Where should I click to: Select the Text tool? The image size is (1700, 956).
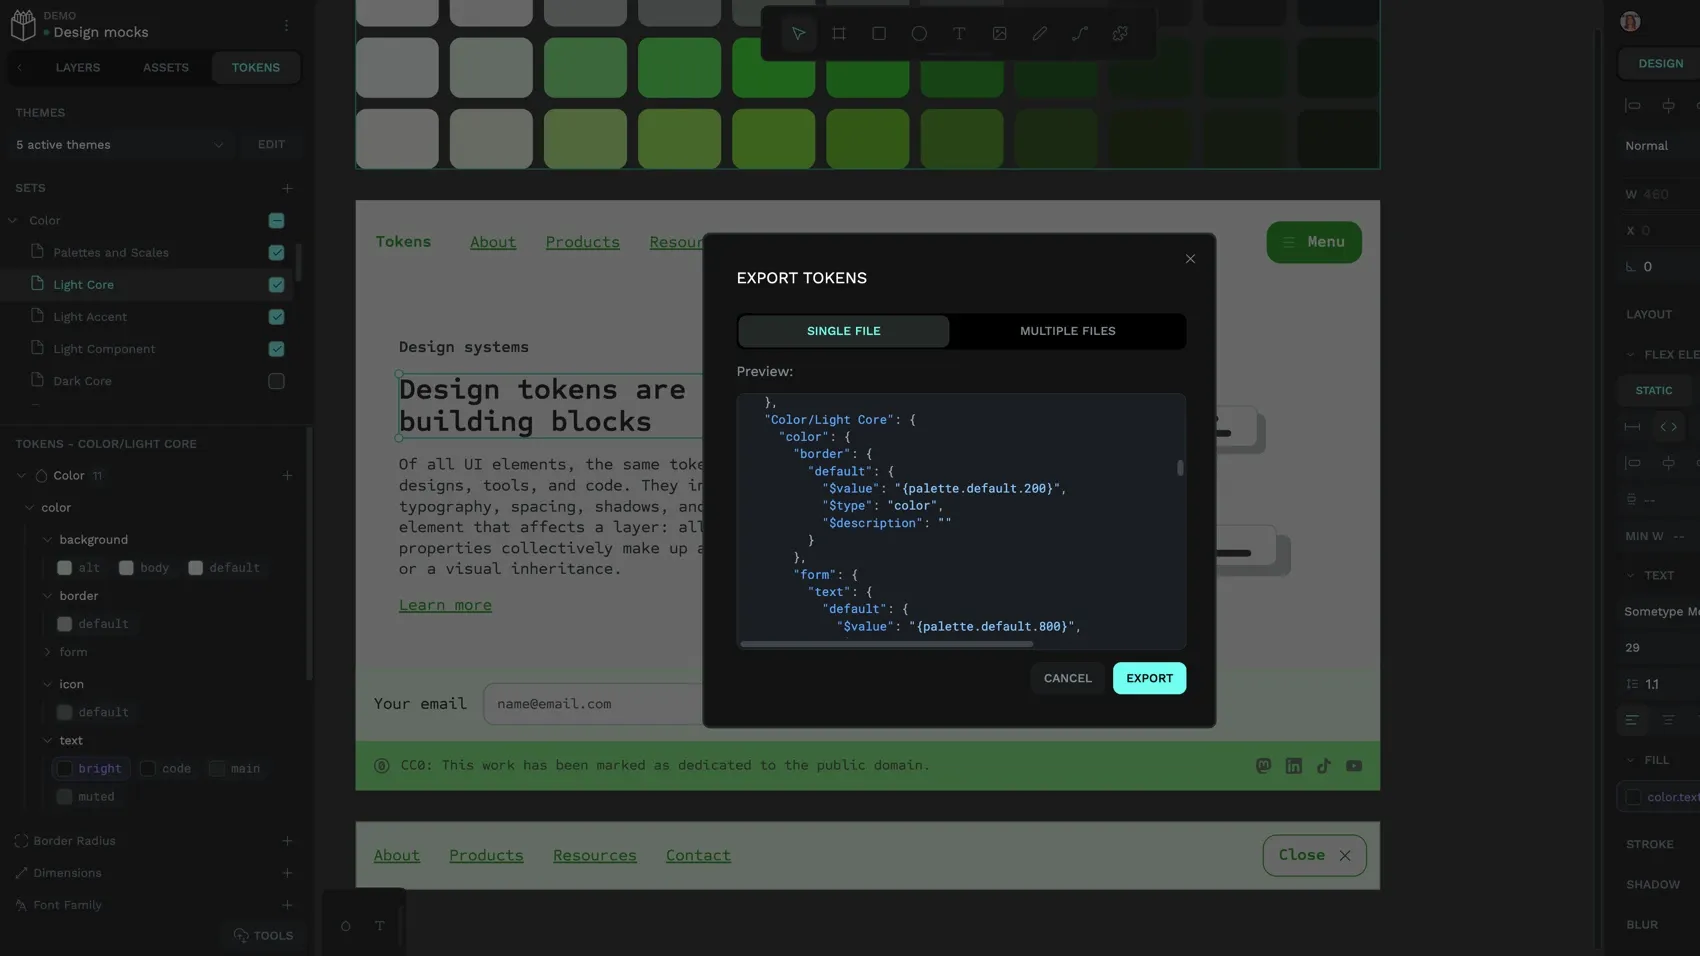click(x=959, y=33)
